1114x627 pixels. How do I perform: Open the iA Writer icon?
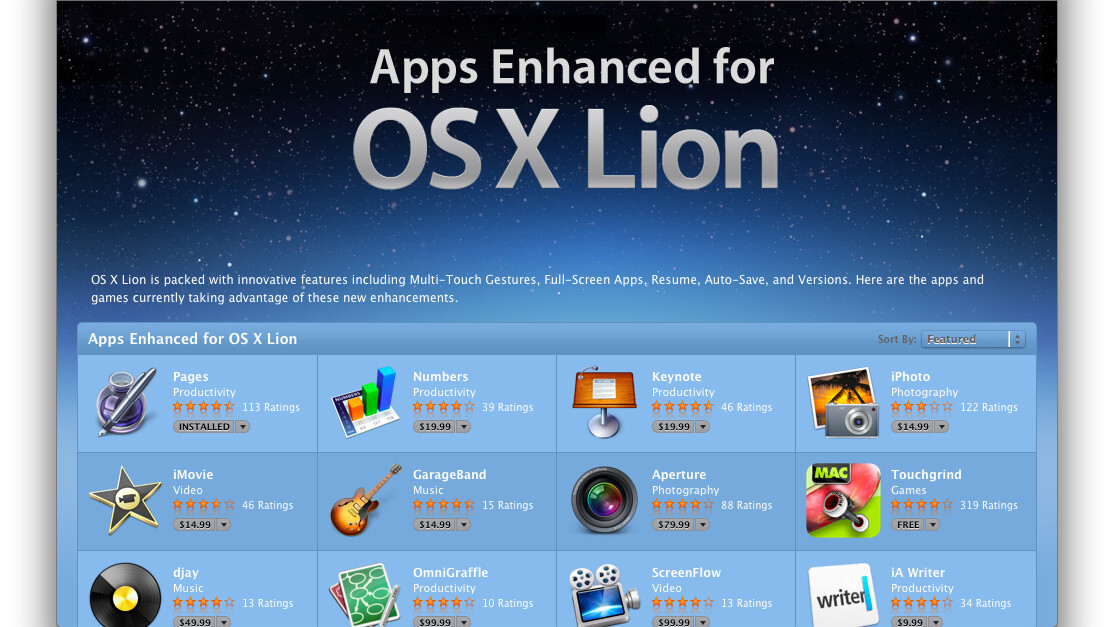coord(843,595)
